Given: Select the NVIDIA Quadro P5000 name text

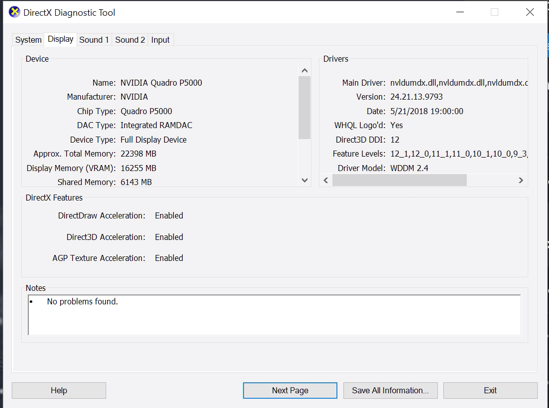Looking at the screenshot, I should 161,83.
